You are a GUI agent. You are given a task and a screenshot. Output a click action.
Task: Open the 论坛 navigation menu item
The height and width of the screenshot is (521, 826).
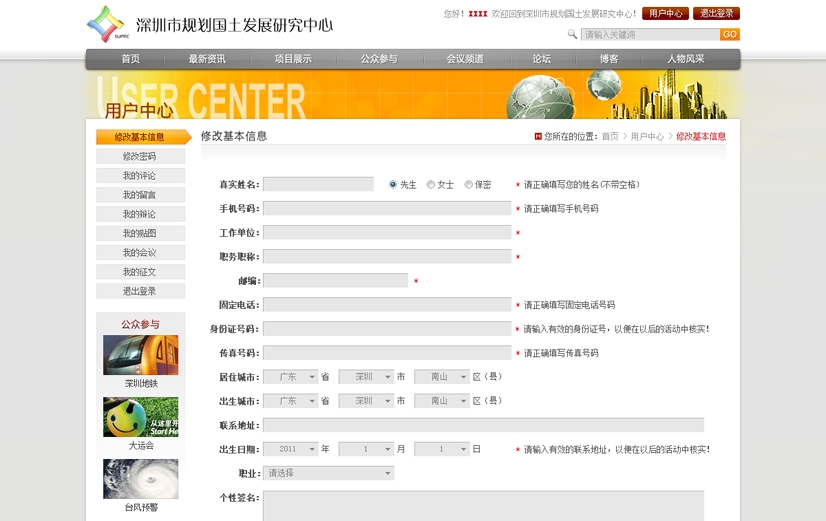pos(542,59)
